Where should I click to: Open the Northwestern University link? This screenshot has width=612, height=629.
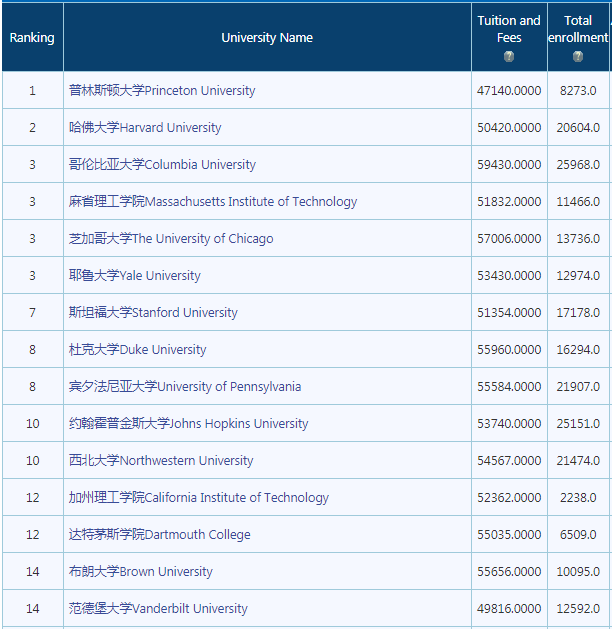[161, 461]
